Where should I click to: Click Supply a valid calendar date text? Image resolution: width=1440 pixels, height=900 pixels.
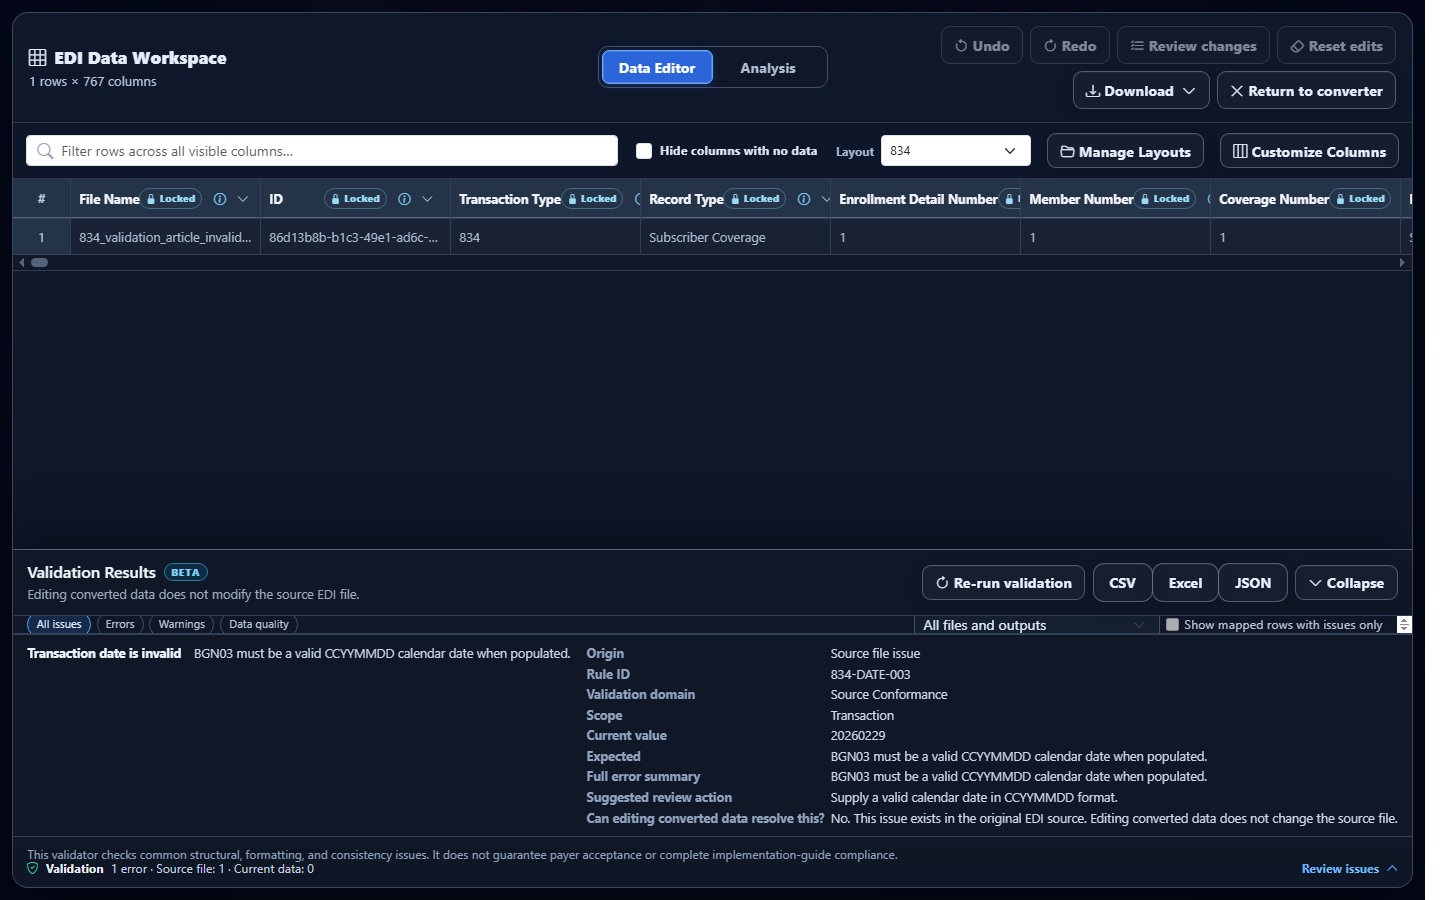pyautogui.click(x=974, y=798)
